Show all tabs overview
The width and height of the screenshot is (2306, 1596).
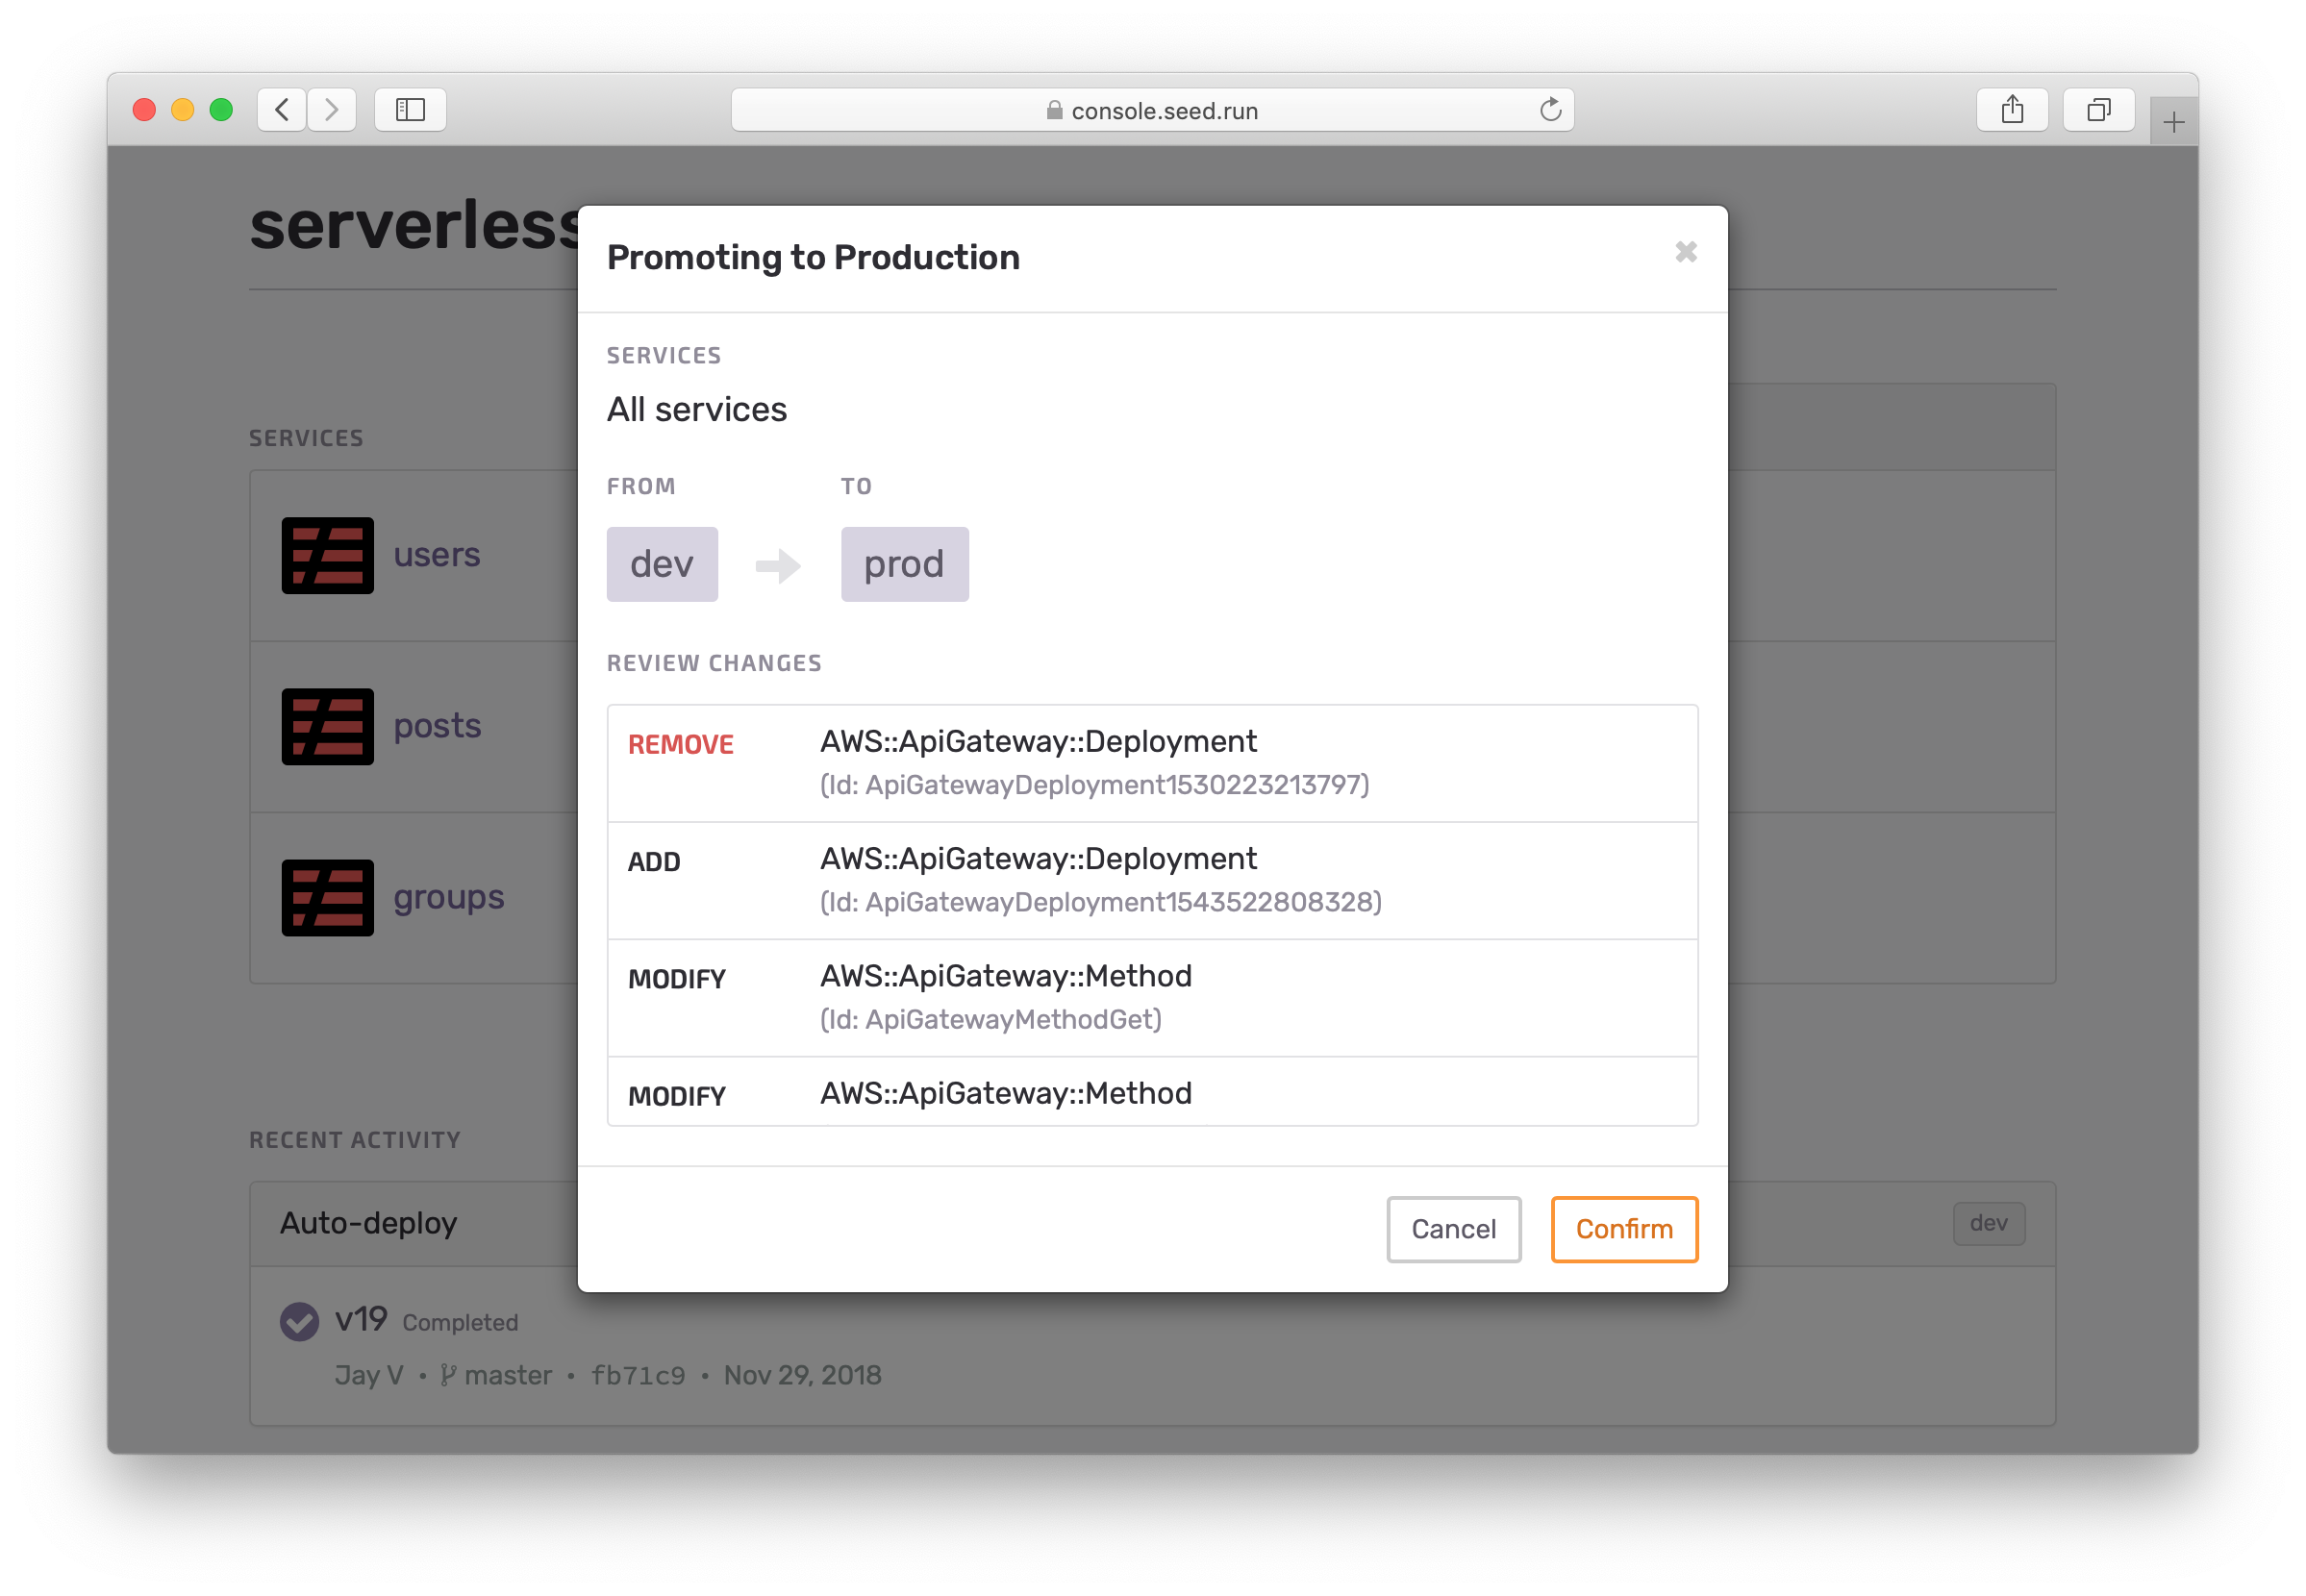pyautogui.click(x=2098, y=110)
